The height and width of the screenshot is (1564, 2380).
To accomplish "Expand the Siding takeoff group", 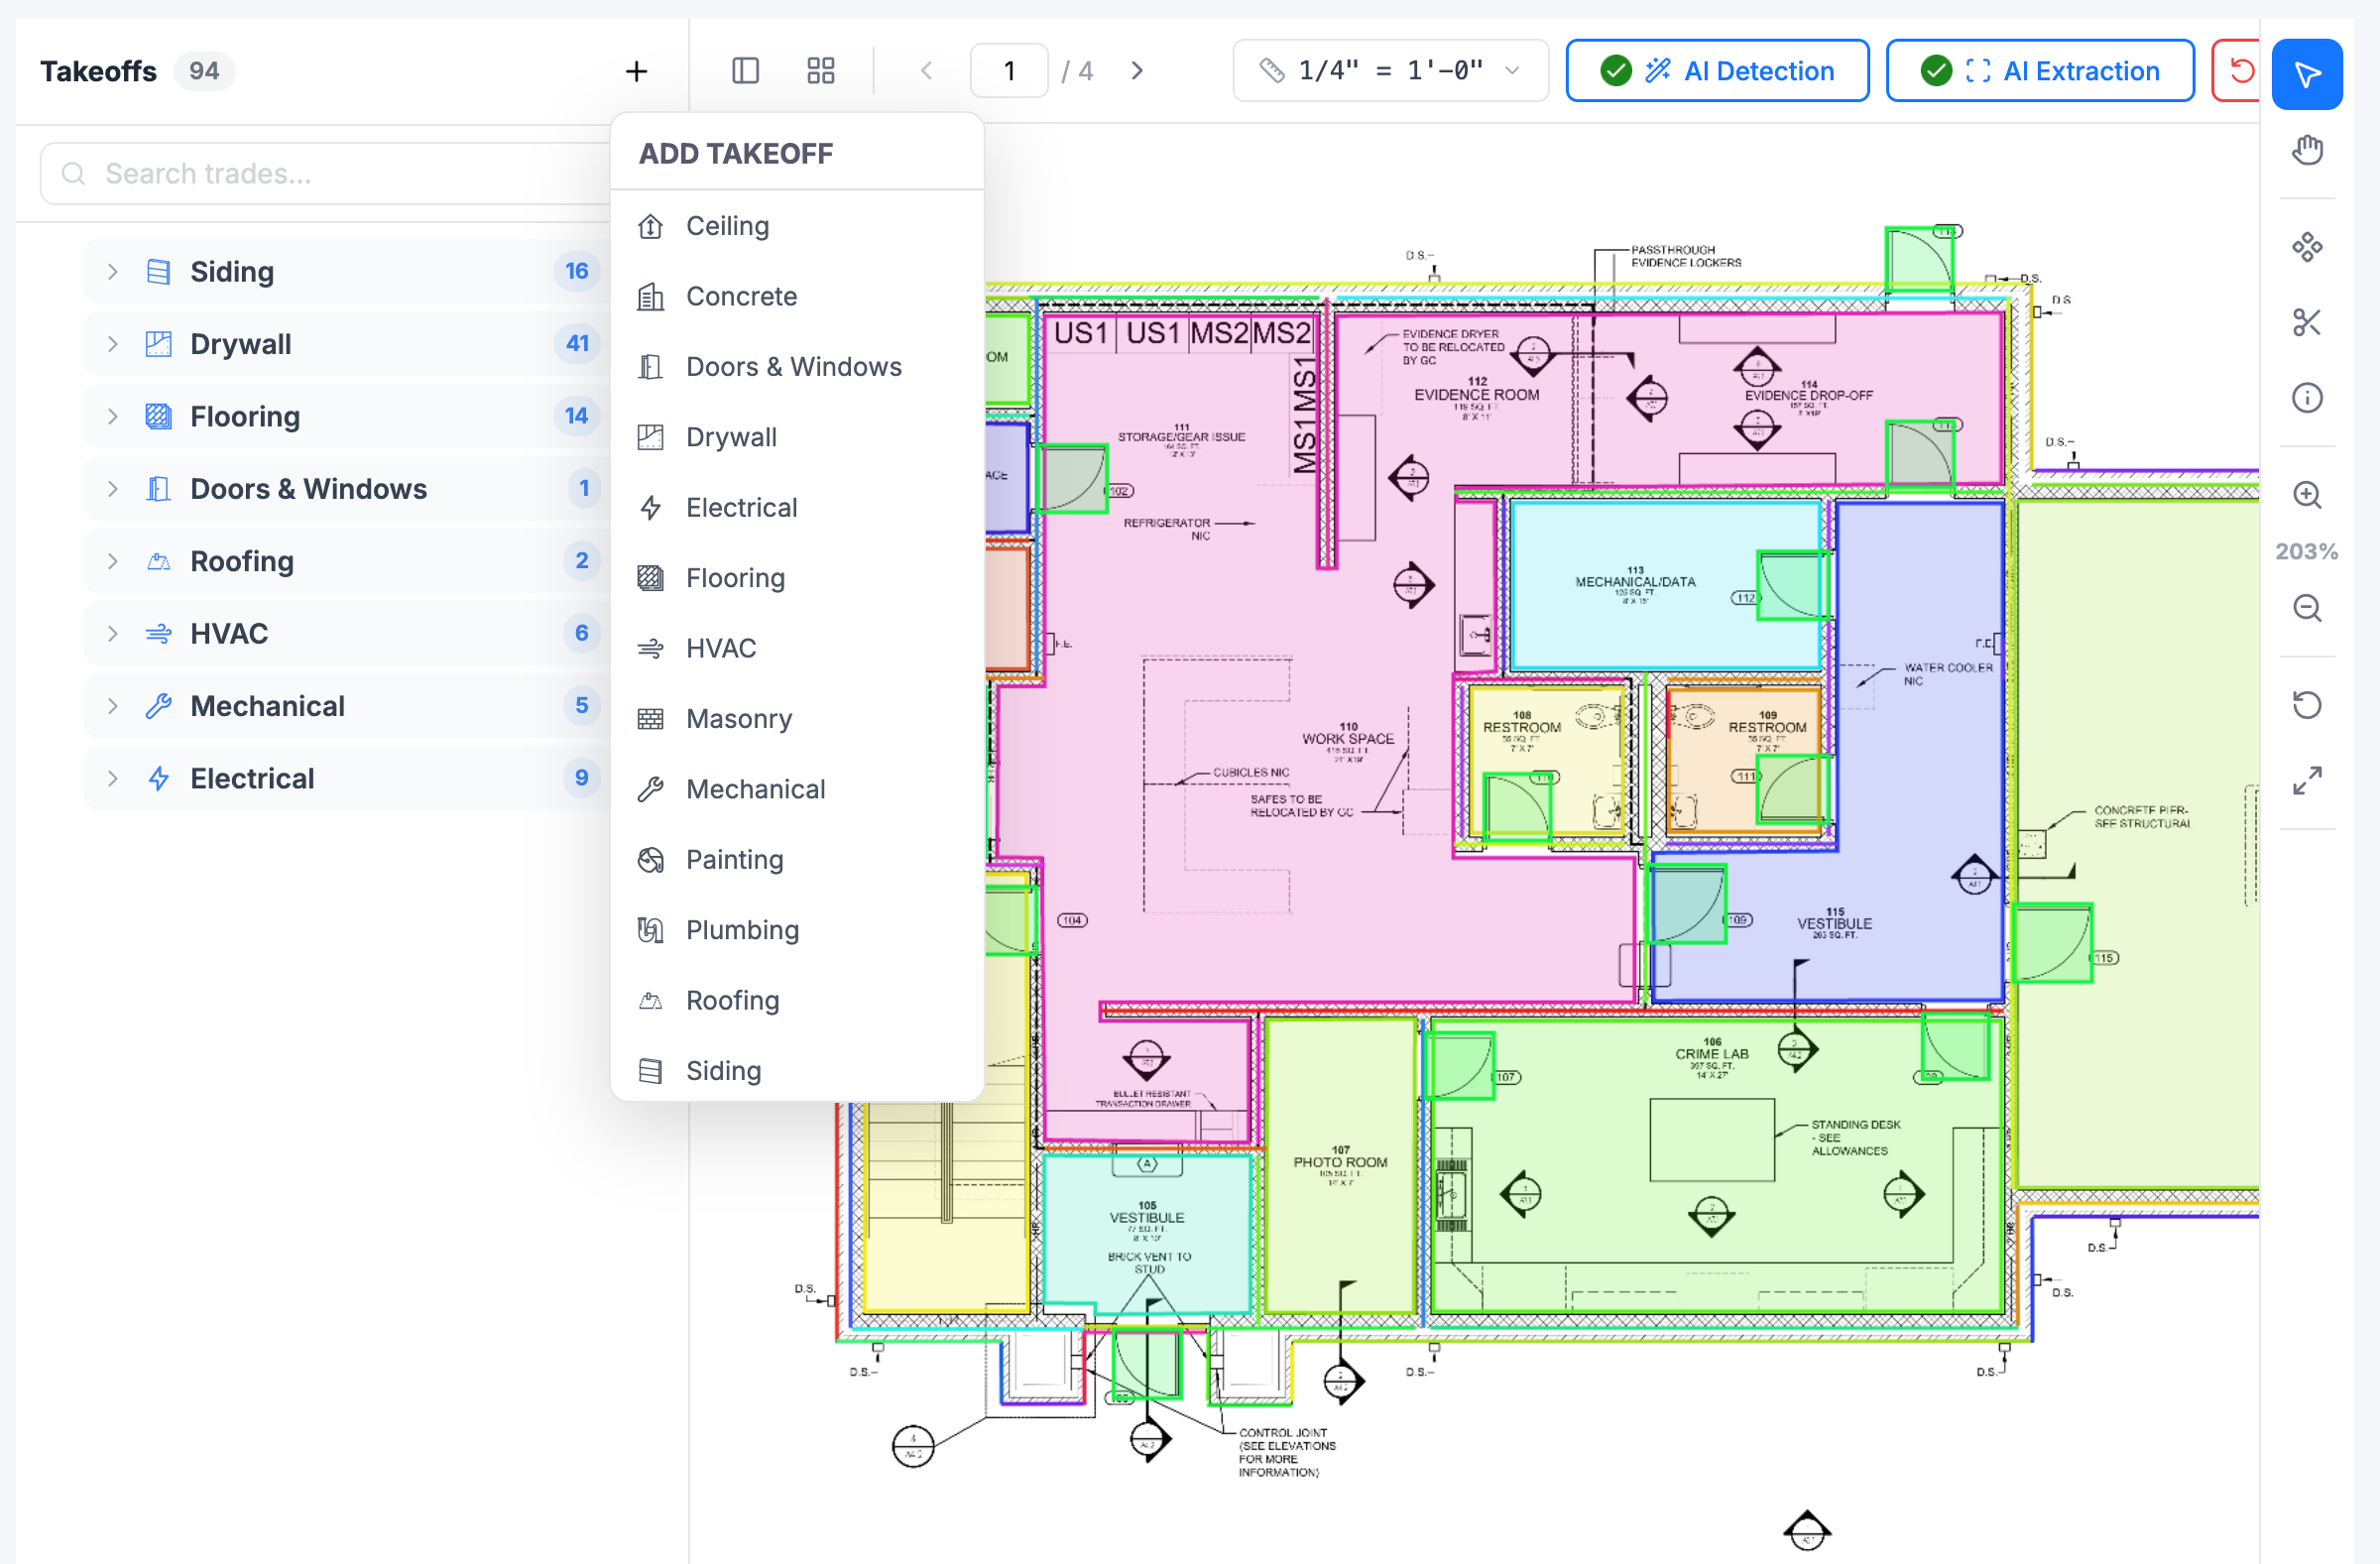I will click(x=113, y=272).
